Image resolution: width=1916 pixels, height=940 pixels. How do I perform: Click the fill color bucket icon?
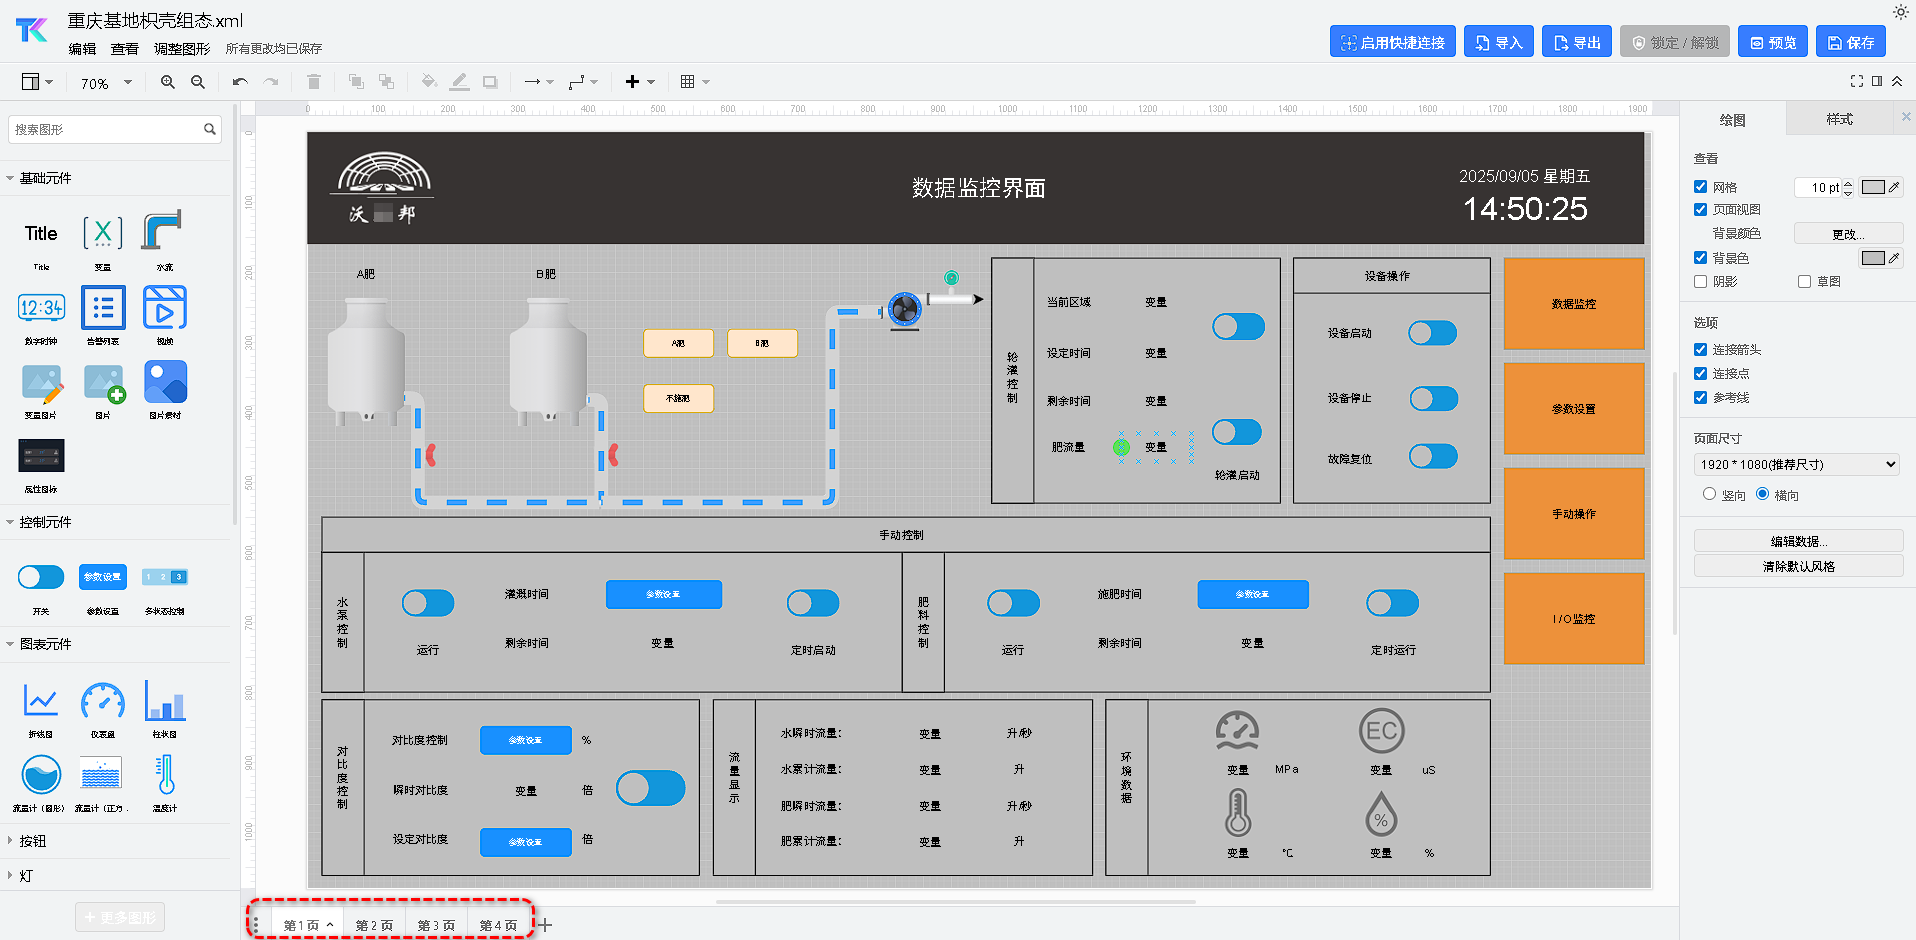[x=429, y=82]
